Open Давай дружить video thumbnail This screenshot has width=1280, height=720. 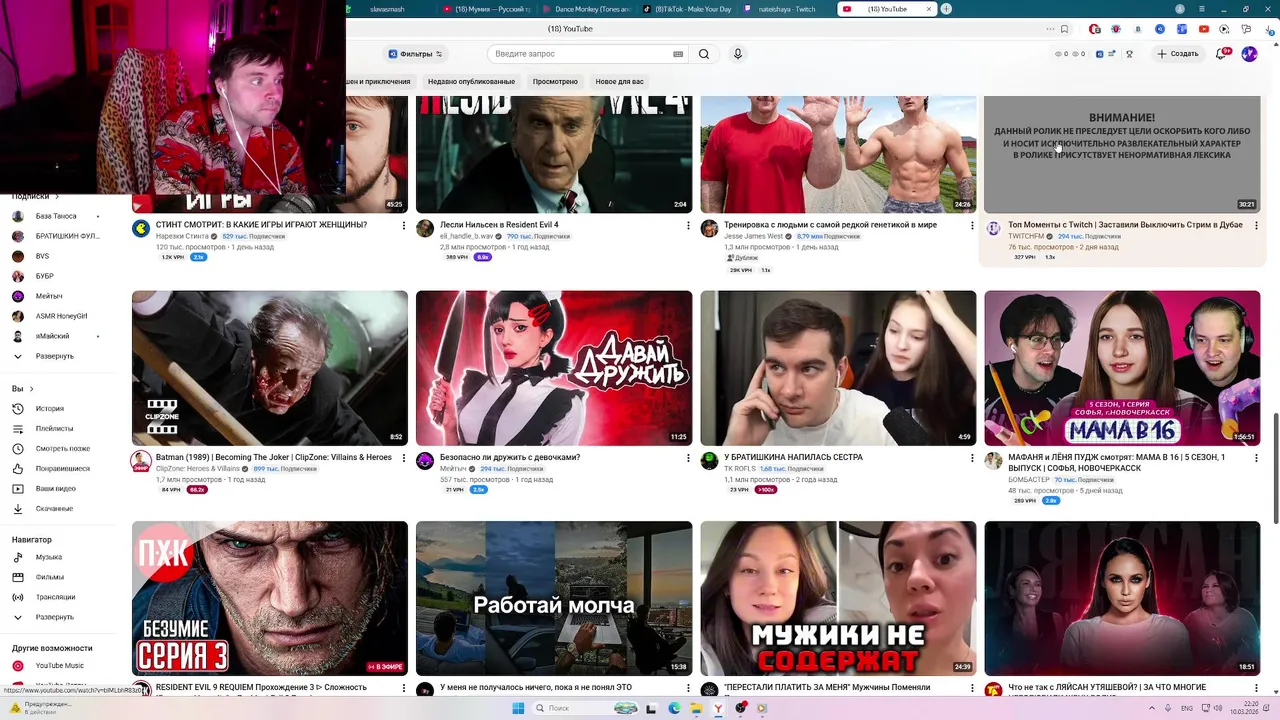[x=554, y=368]
